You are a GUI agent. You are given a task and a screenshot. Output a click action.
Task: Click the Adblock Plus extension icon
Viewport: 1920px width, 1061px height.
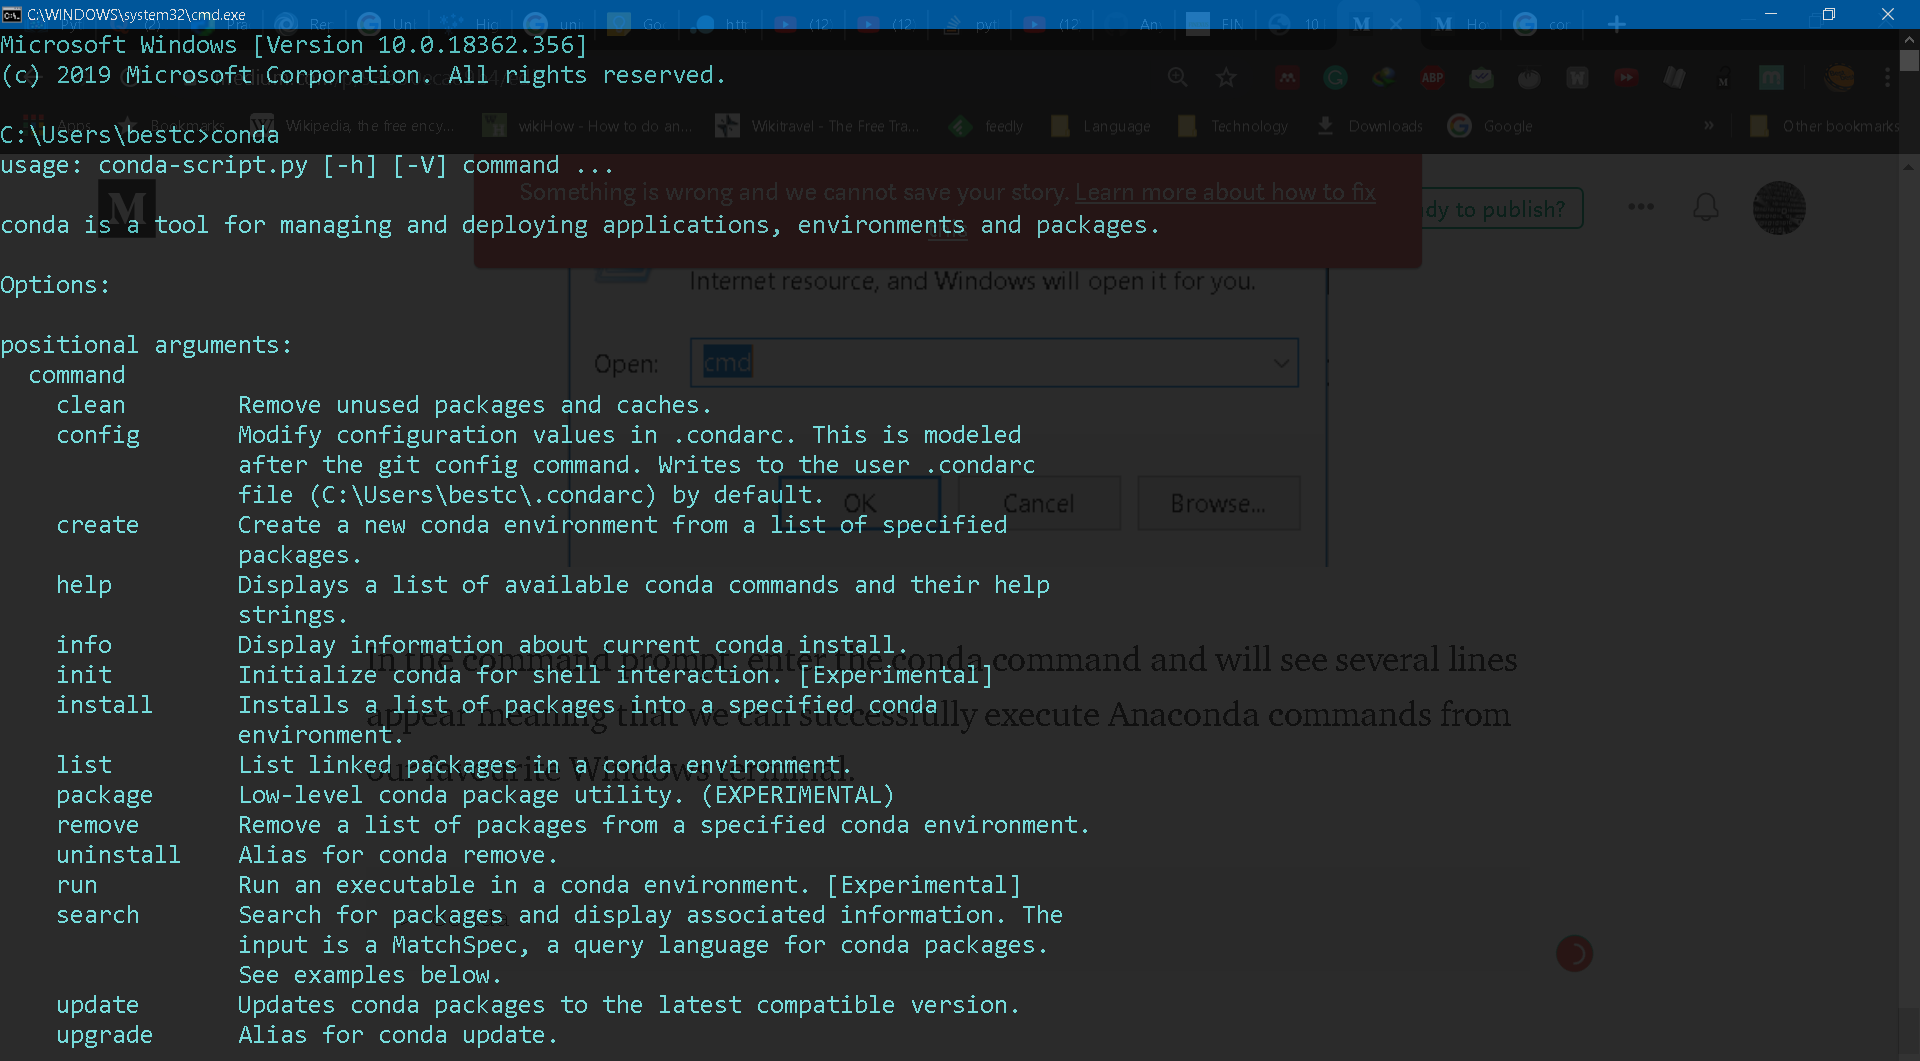coord(1433,77)
